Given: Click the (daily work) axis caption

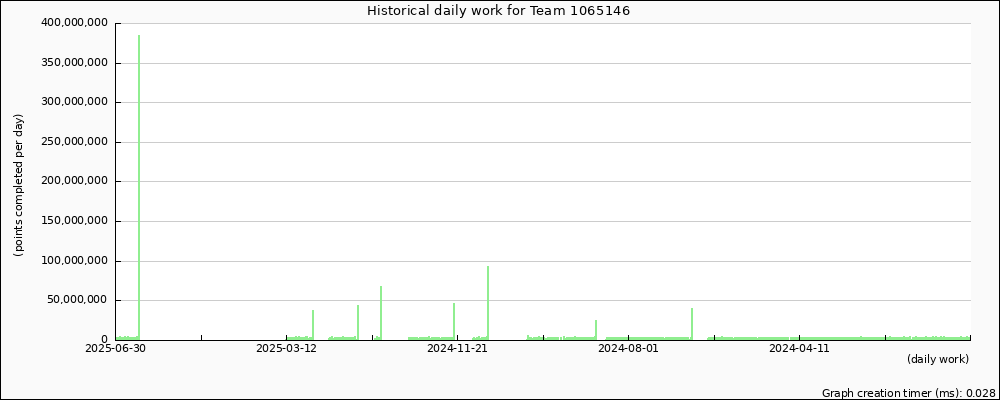Looking at the screenshot, I should 938,360.
